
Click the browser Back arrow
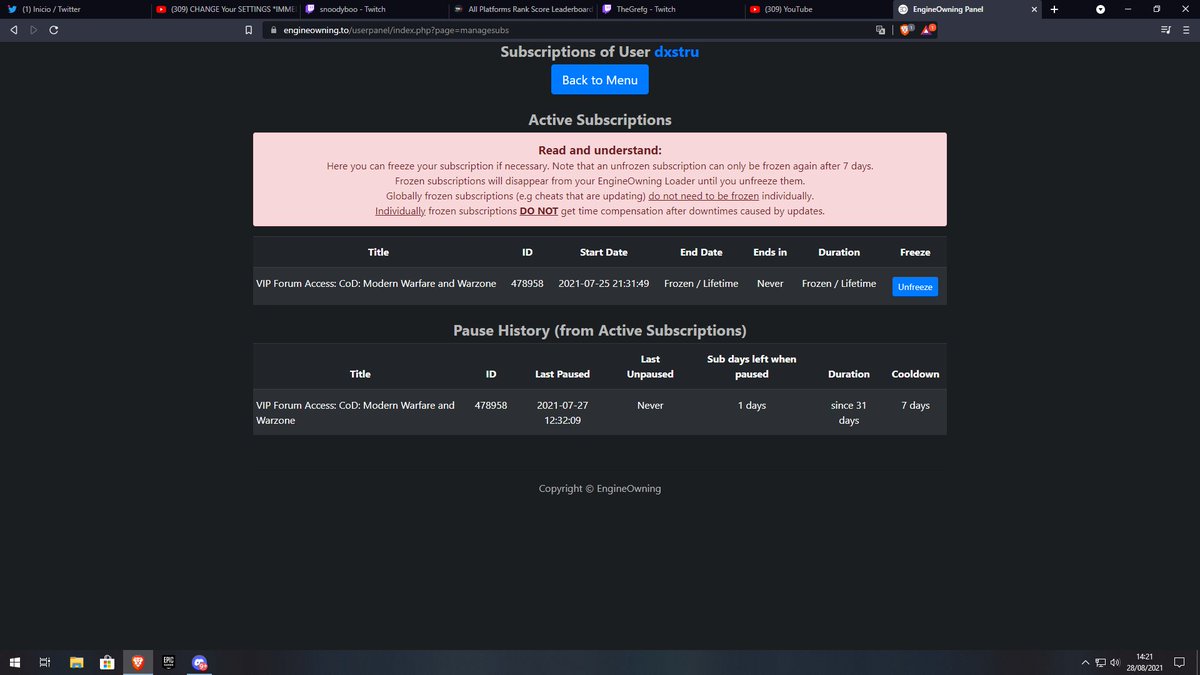pos(14,30)
